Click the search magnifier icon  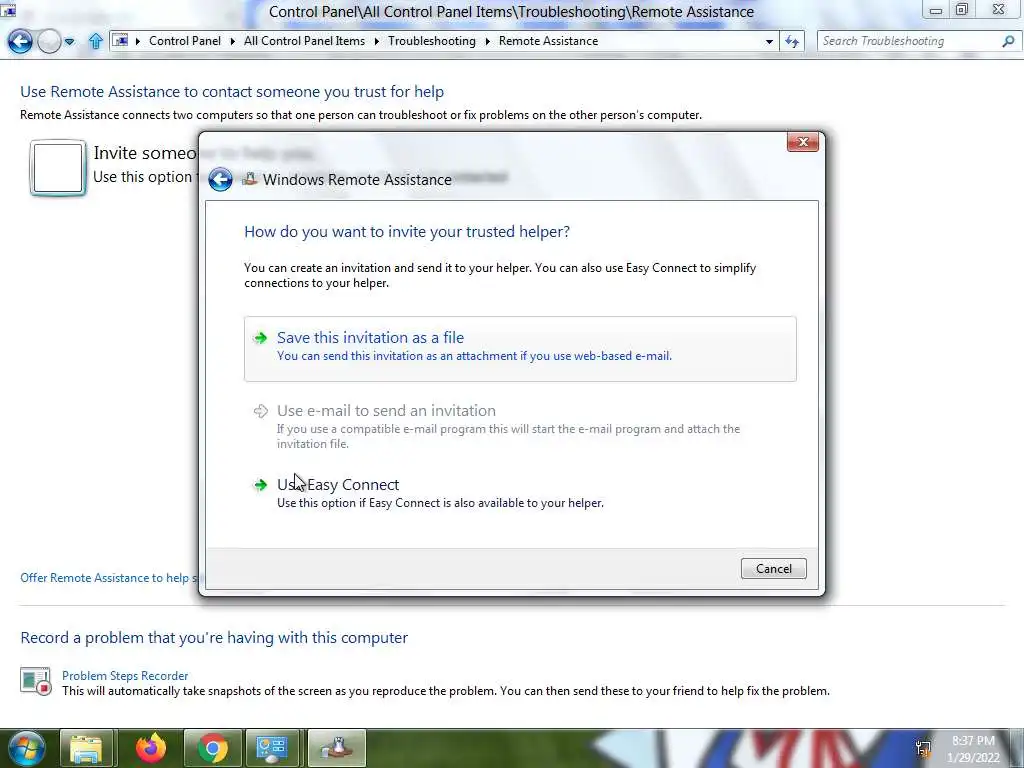(x=1008, y=41)
